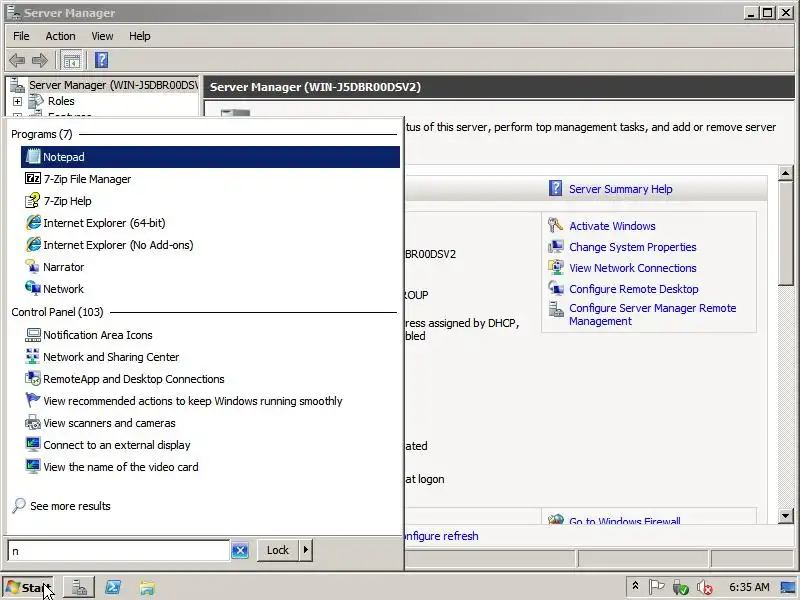This screenshot has width=800, height=600.
Task: Click Activate Windows link
Action: [x=612, y=226]
